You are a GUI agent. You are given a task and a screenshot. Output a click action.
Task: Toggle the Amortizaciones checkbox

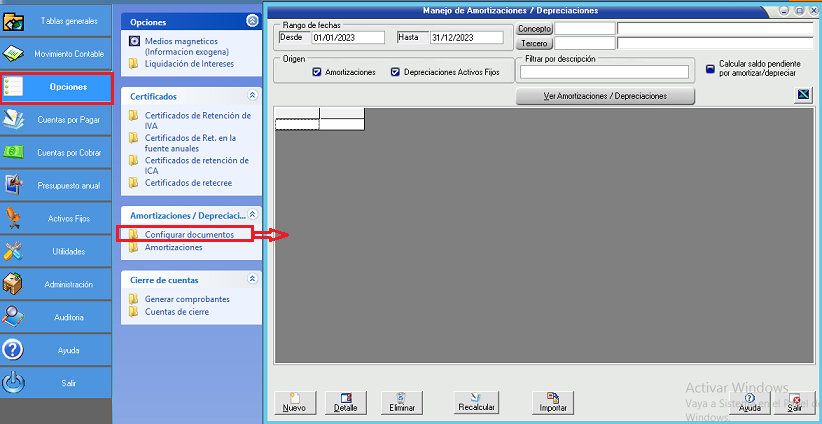(317, 73)
